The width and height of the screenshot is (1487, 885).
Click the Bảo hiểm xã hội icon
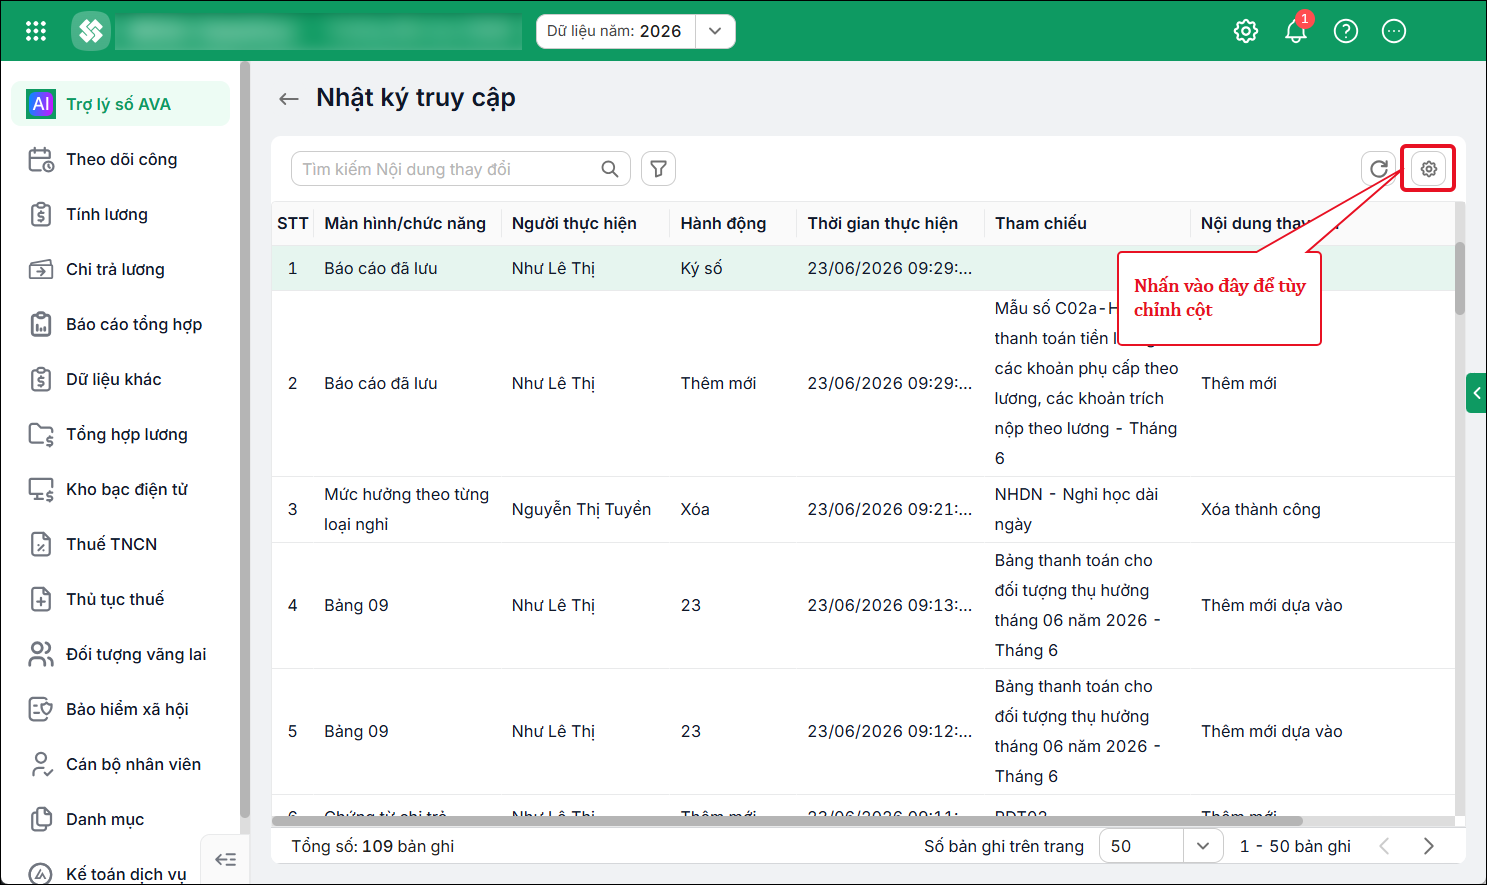[x=41, y=709]
